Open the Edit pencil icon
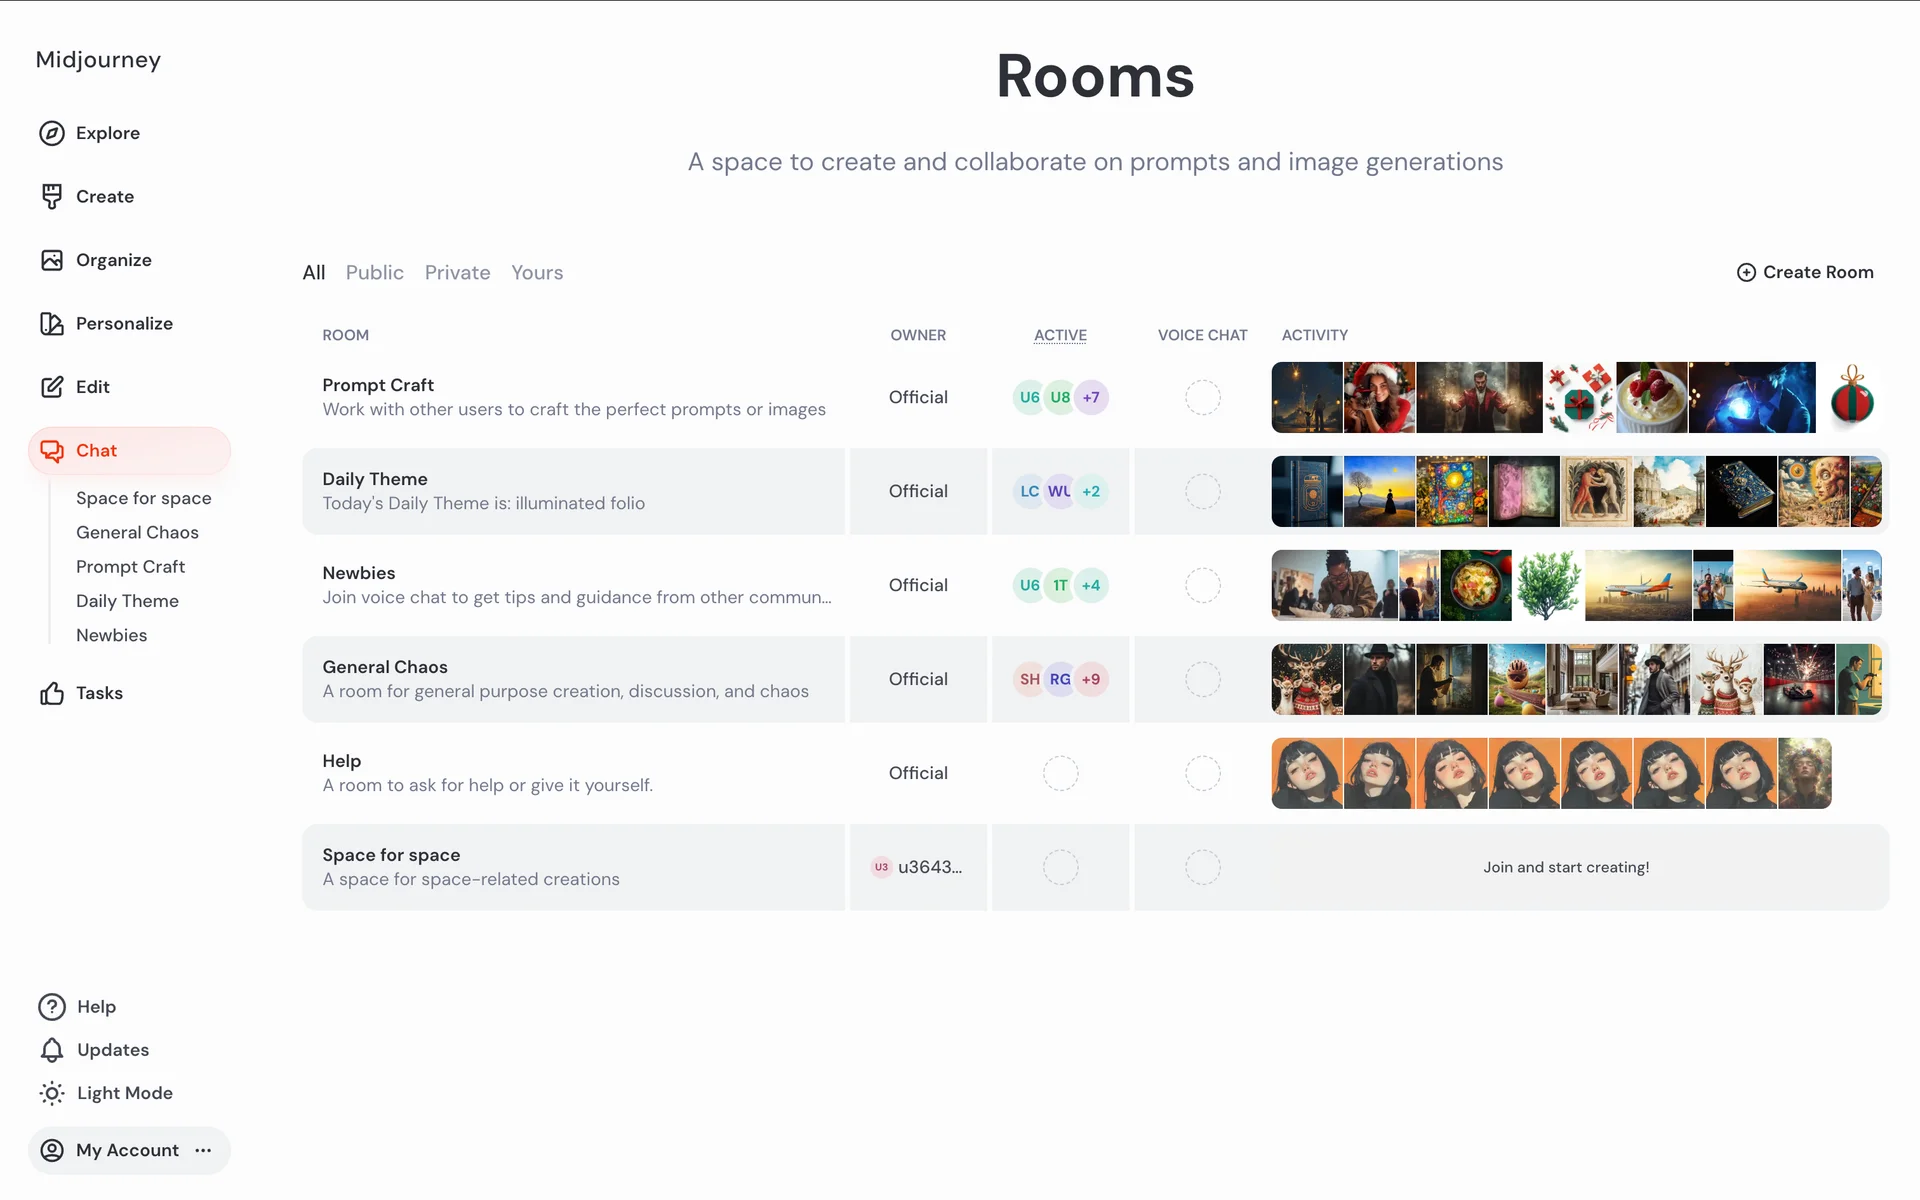The width and height of the screenshot is (1920, 1200). point(52,387)
